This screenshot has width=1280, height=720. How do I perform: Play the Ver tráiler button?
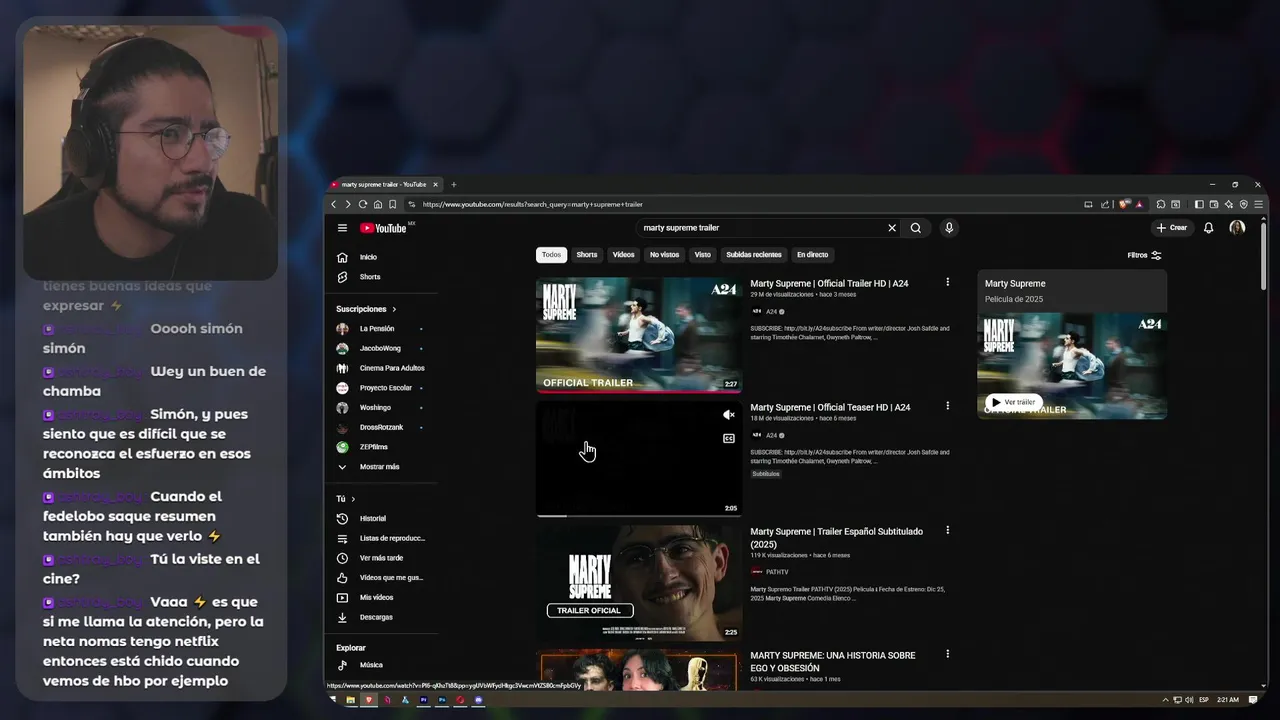click(x=1013, y=402)
